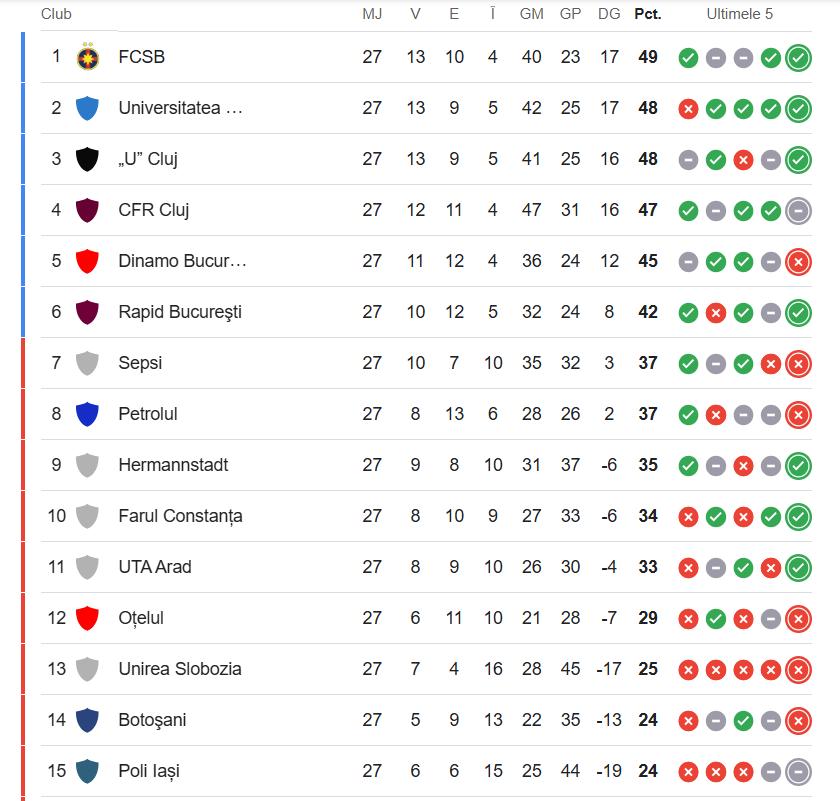This screenshot has width=840, height=801.
Task: Click CFR Cluj's latest match draw indicator
Action: point(798,210)
